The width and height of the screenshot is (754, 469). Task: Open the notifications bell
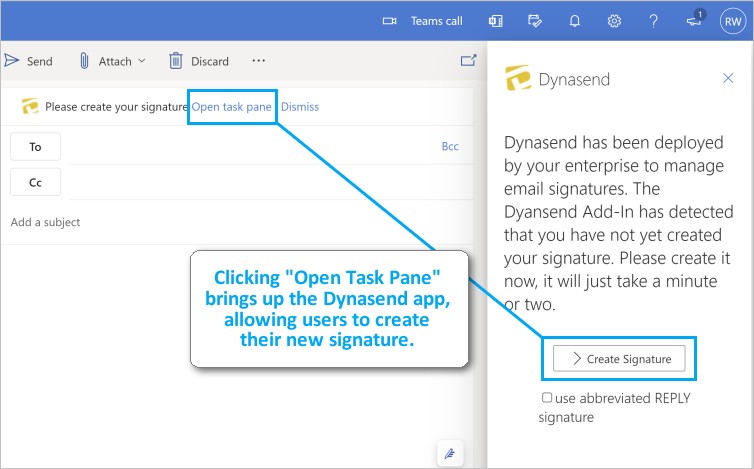pyautogui.click(x=575, y=21)
